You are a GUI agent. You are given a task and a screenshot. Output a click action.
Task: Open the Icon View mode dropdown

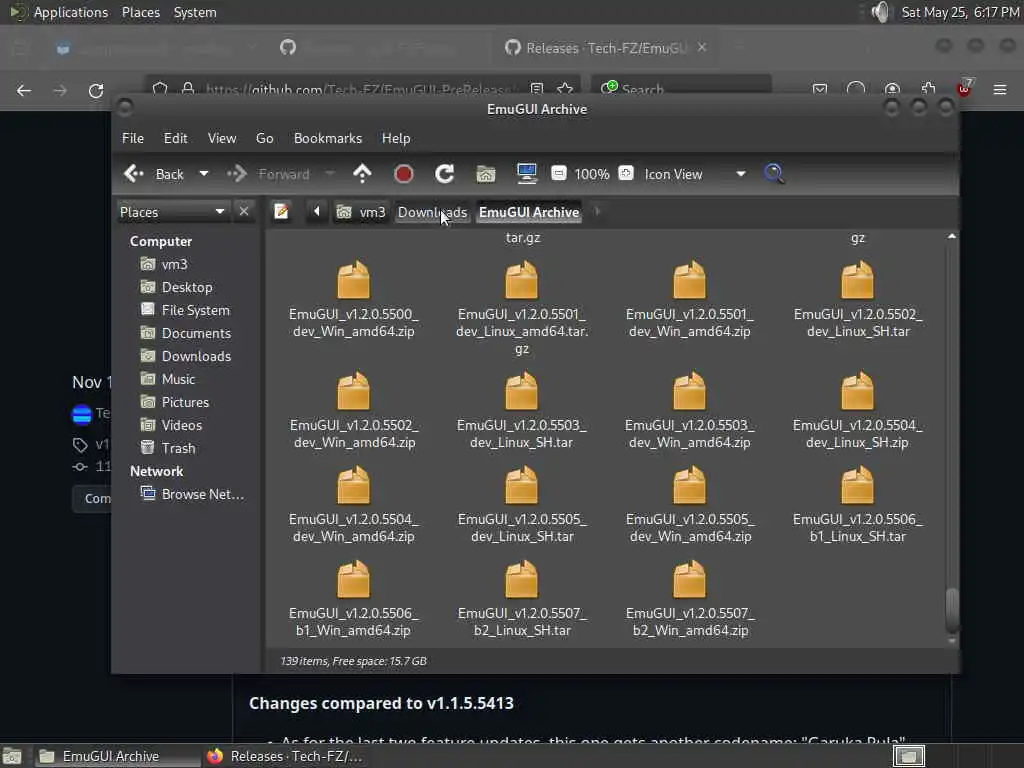pyautogui.click(x=695, y=174)
